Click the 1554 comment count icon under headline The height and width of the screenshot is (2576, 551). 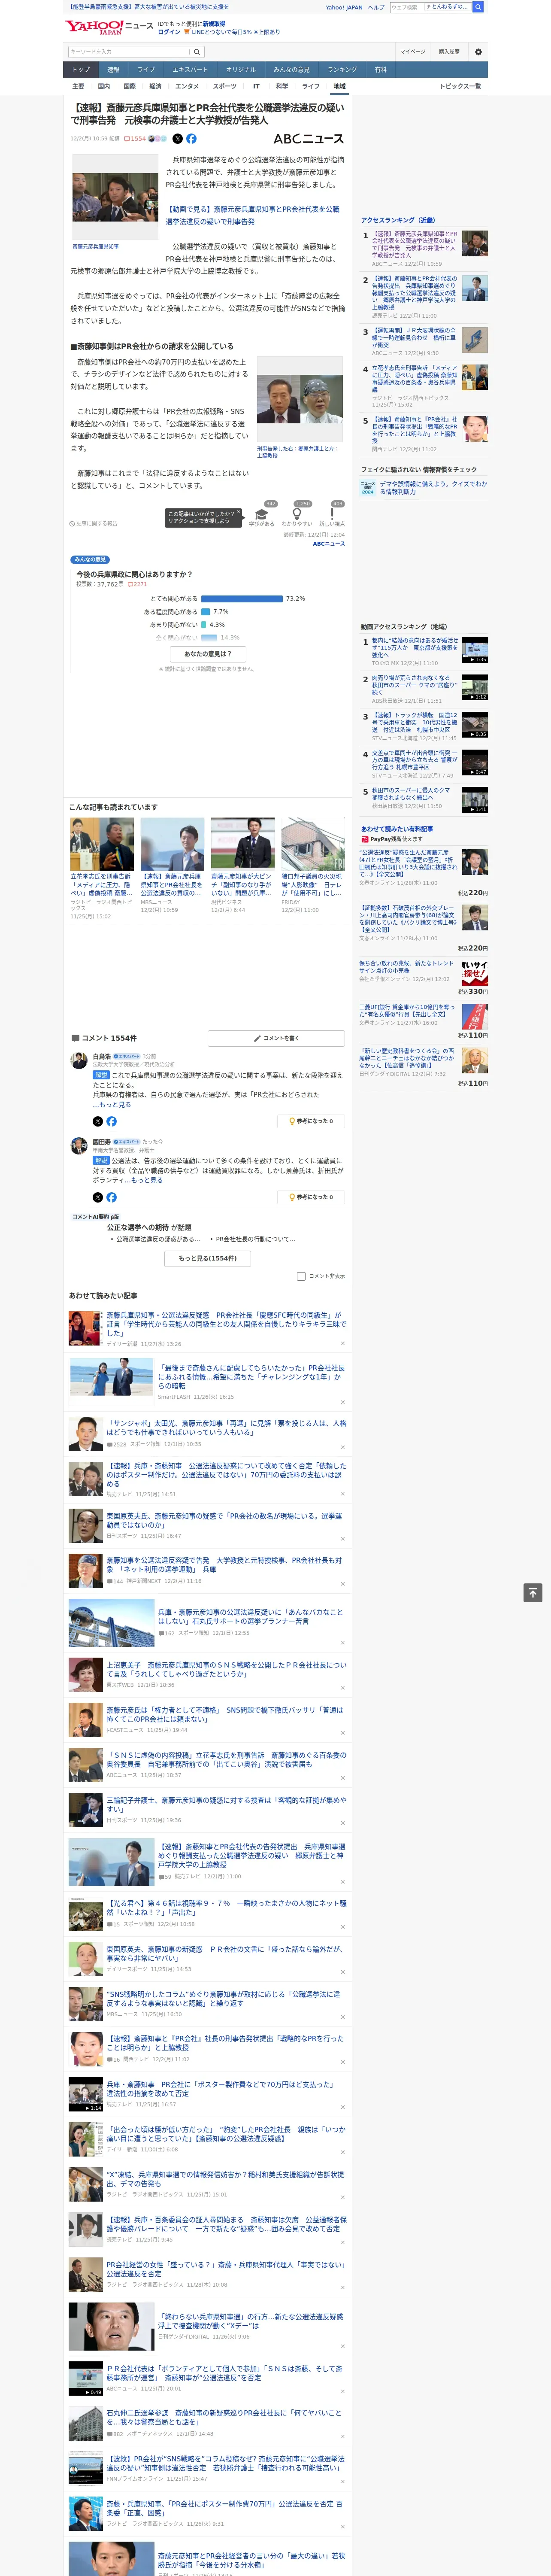pyautogui.click(x=135, y=139)
